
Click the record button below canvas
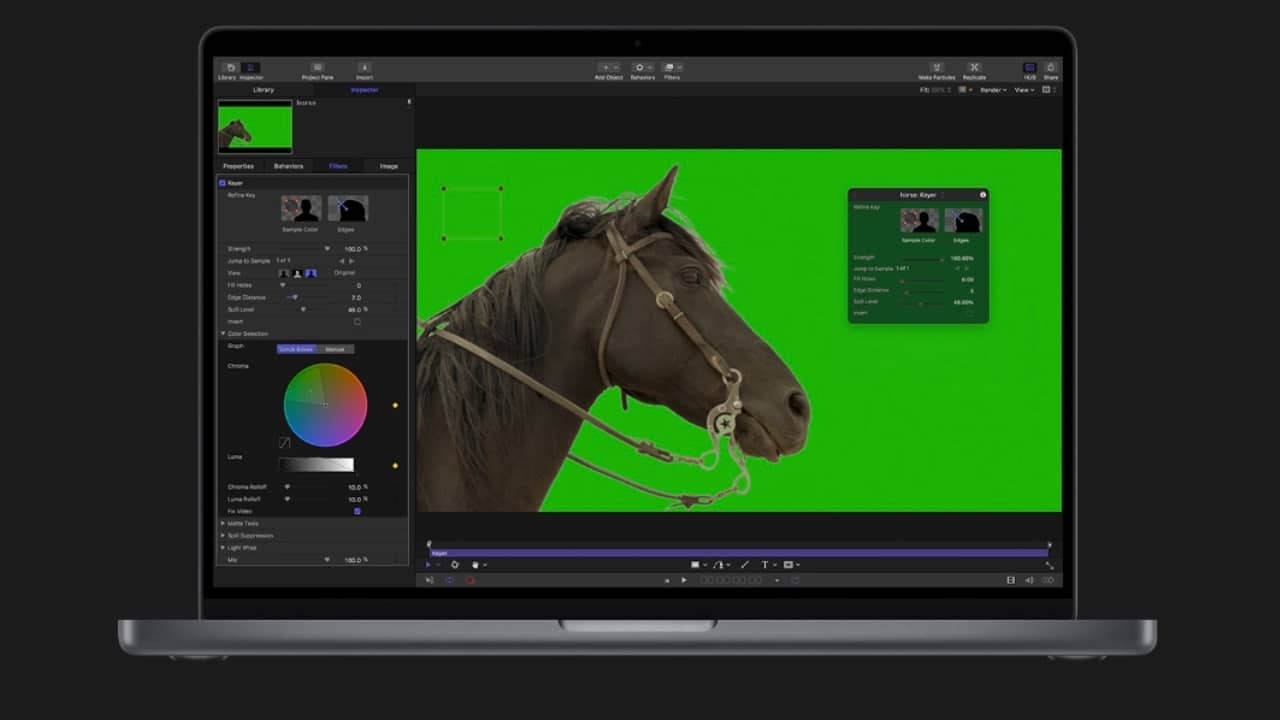469,580
